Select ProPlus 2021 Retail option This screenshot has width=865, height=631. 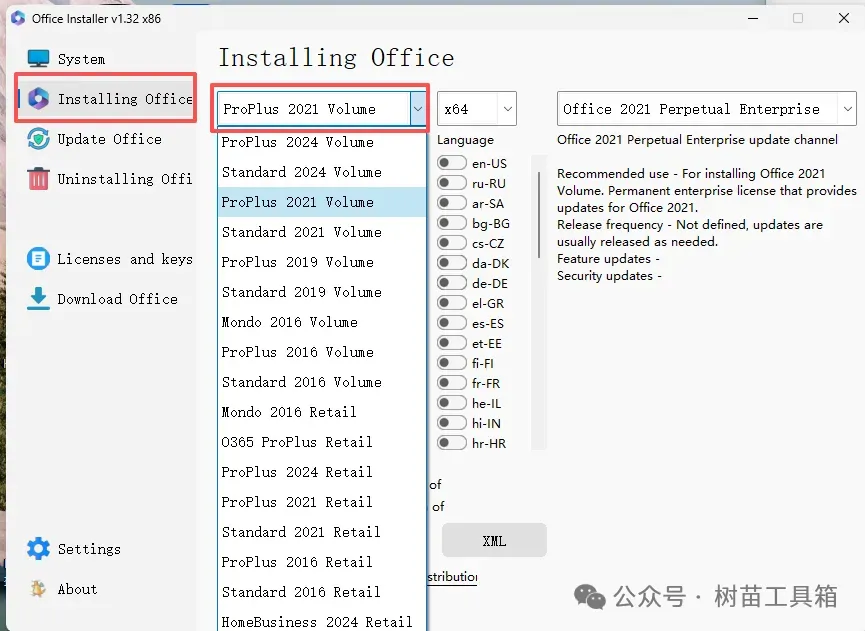pyautogui.click(x=322, y=502)
